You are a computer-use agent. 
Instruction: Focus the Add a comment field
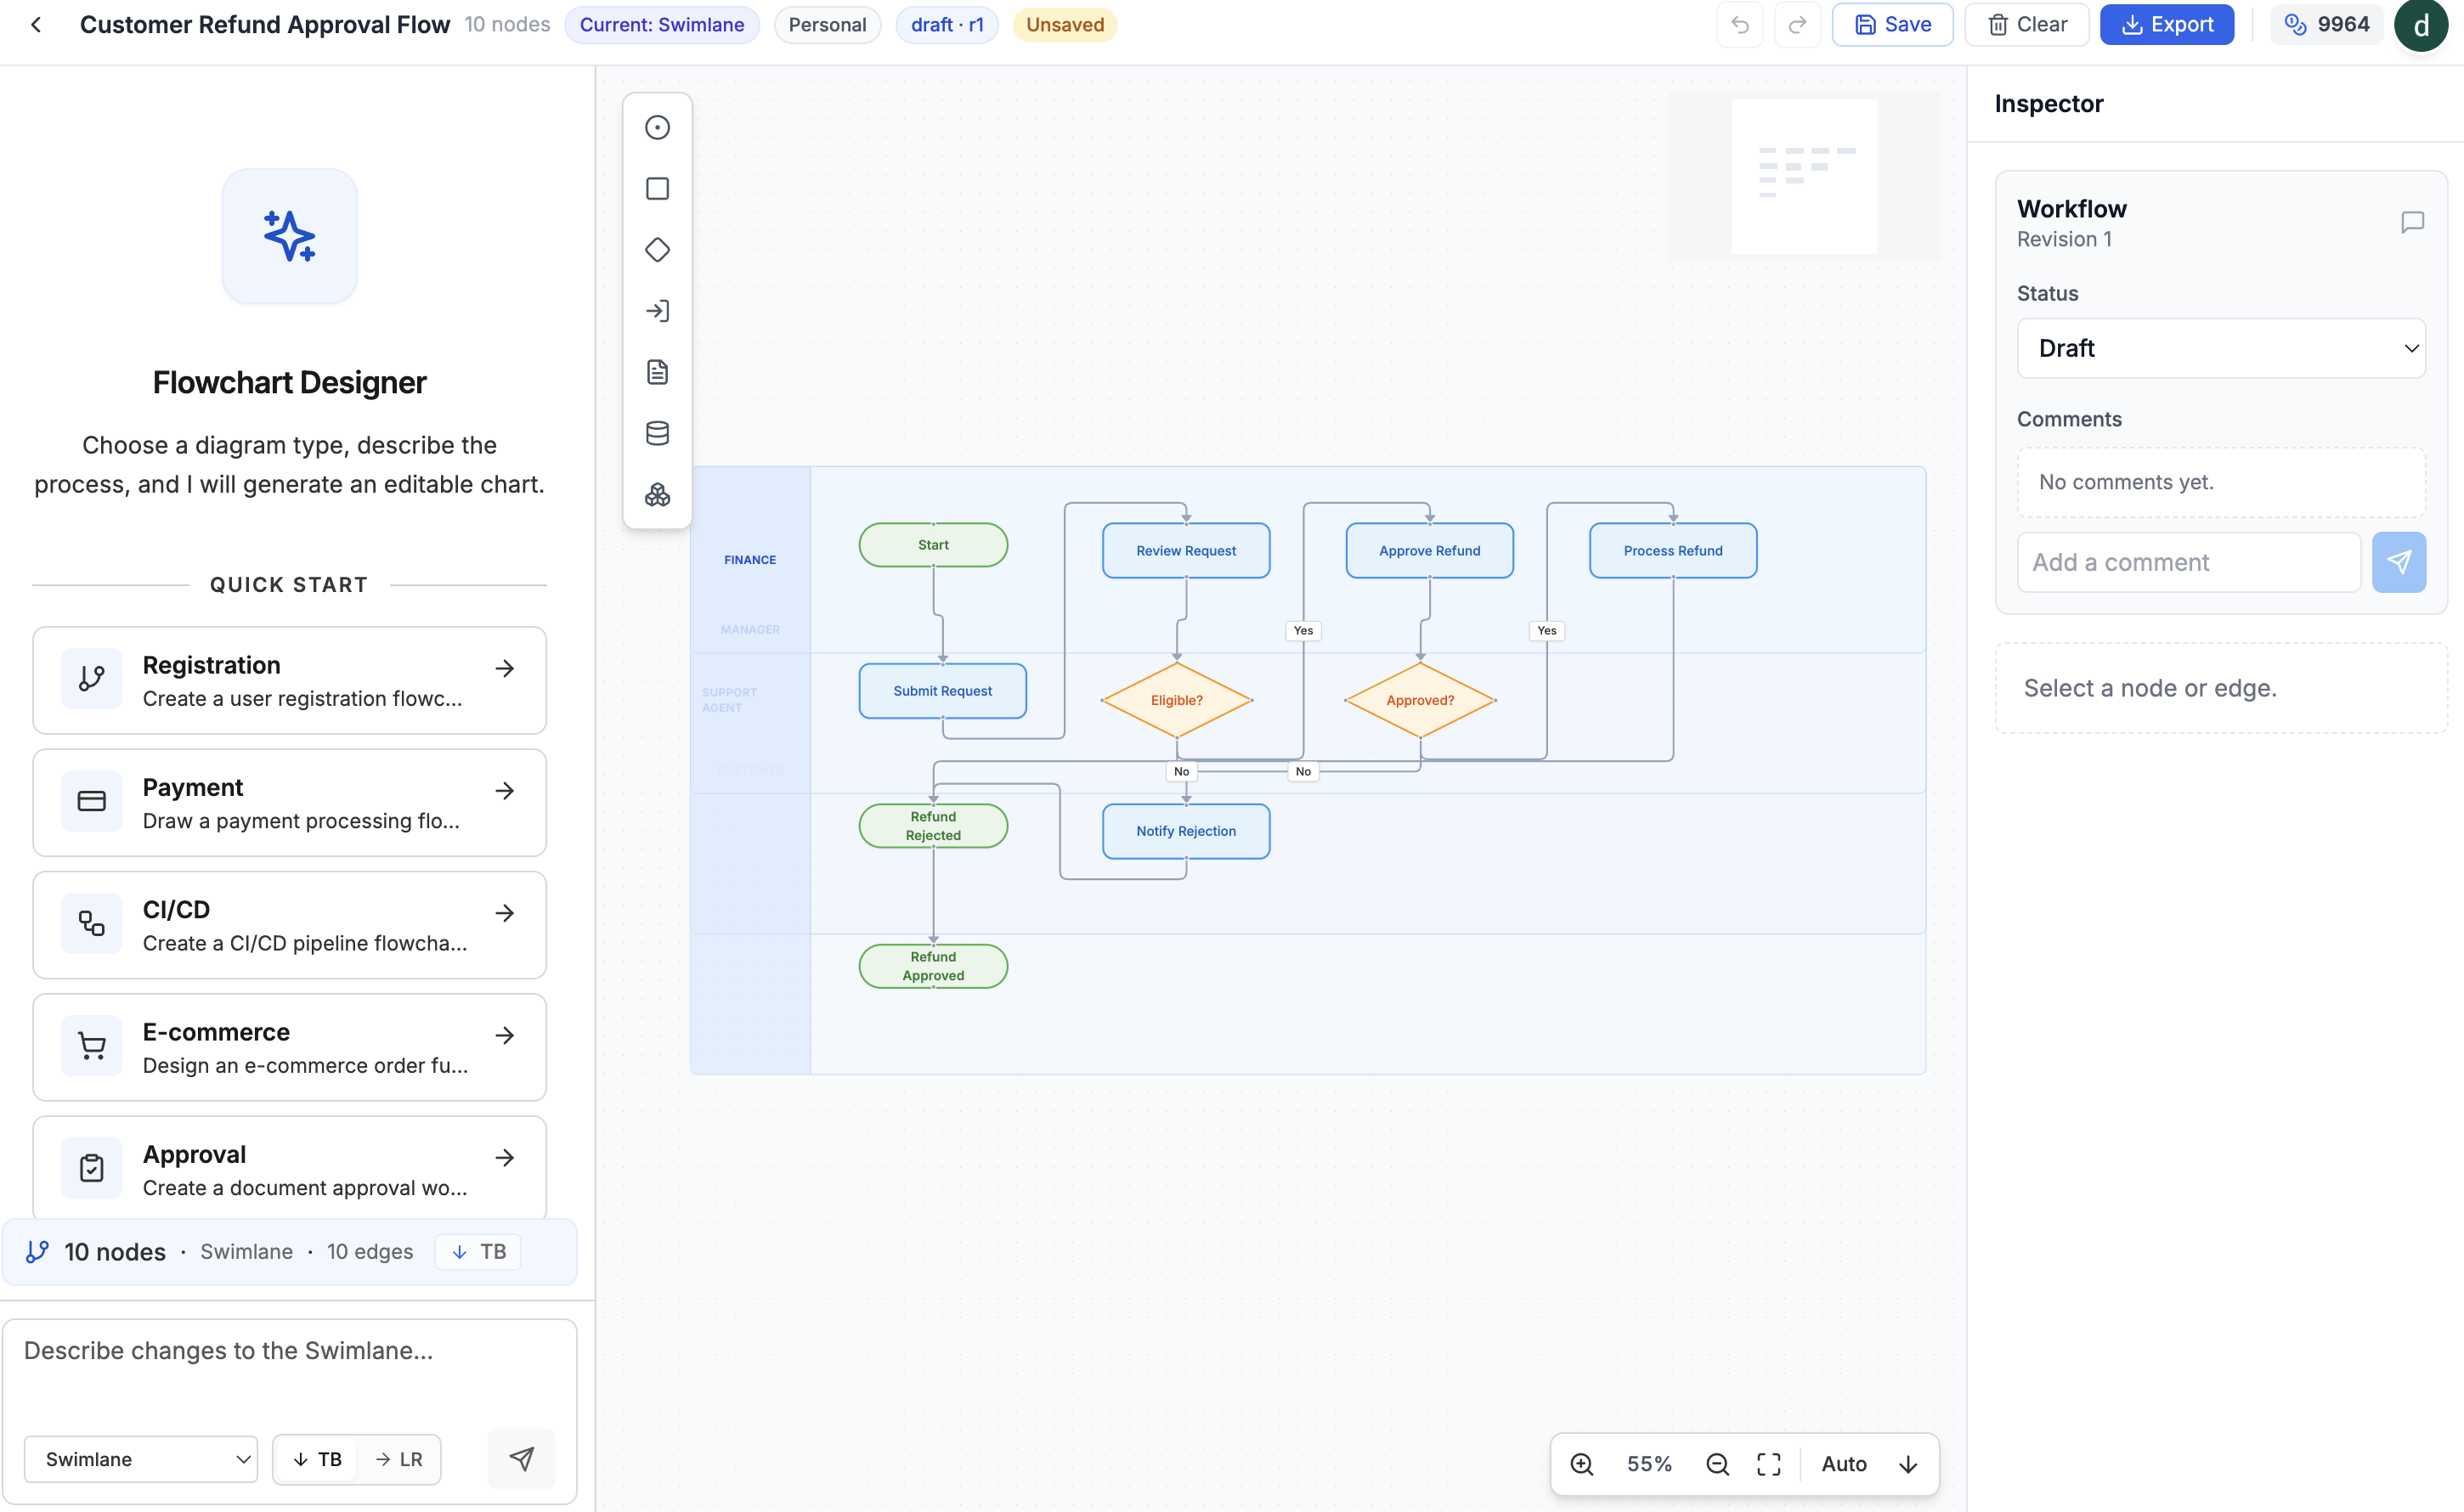[2188, 562]
